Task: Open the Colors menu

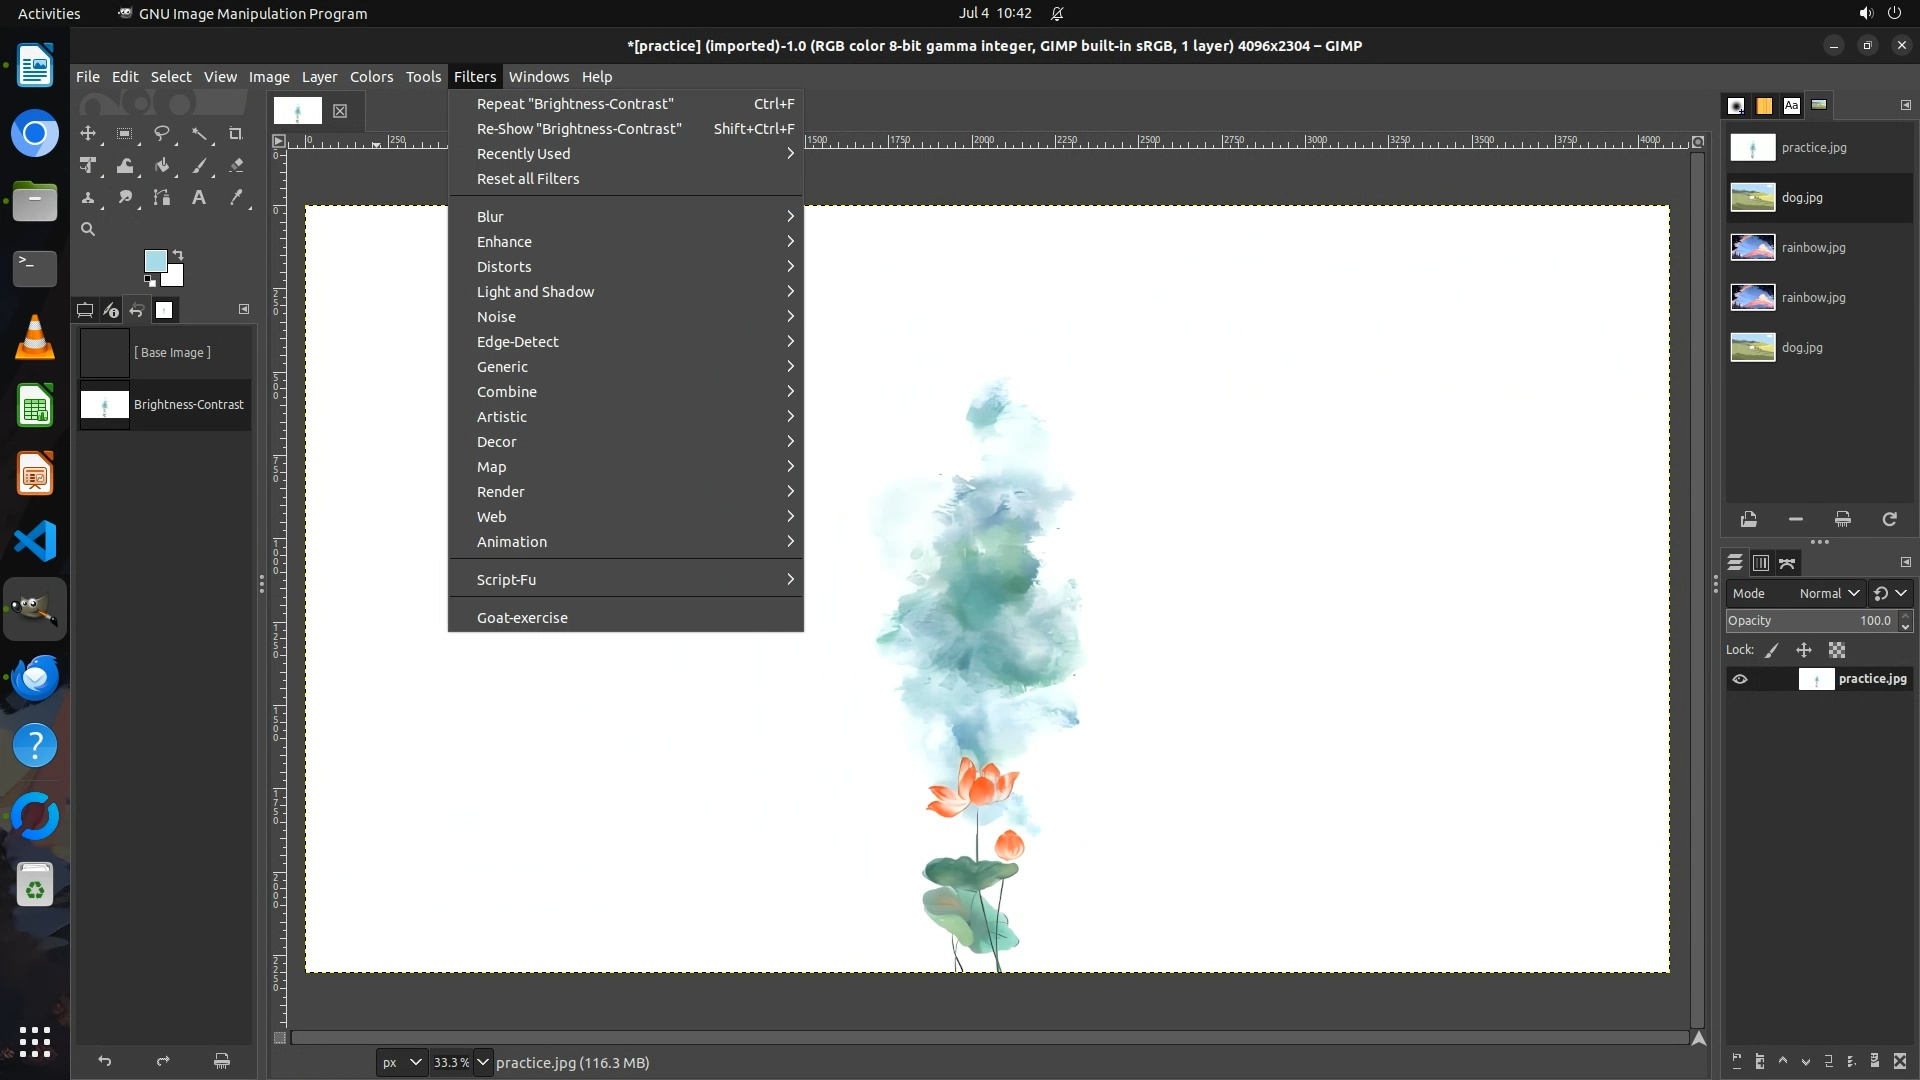Action: click(x=371, y=77)
